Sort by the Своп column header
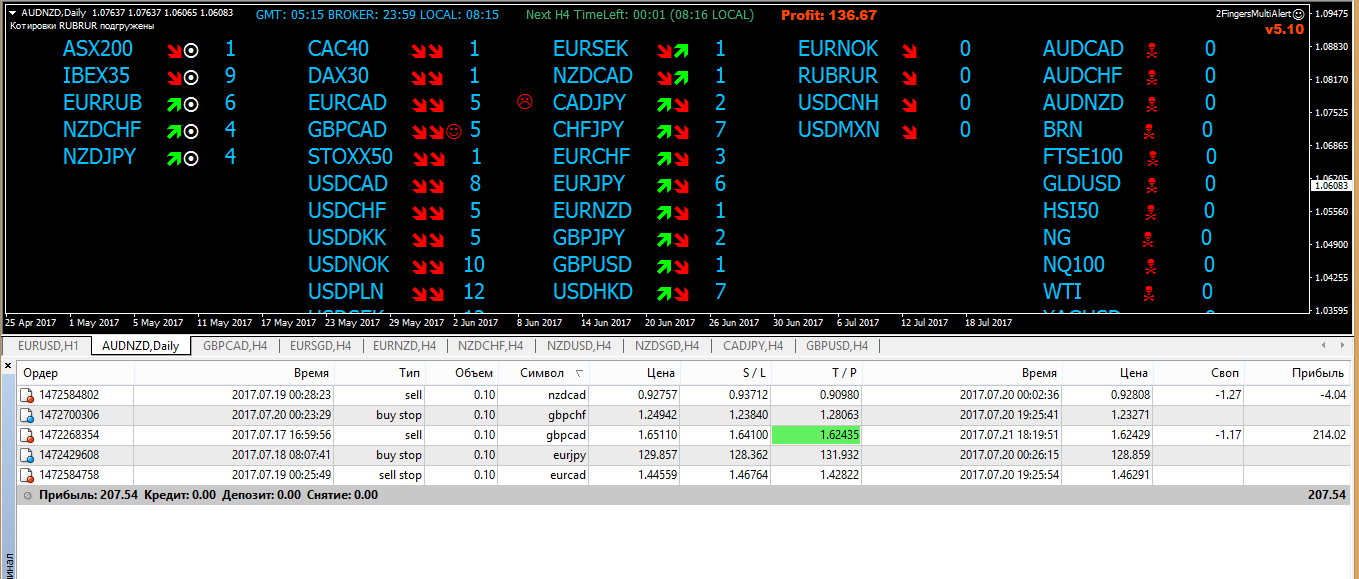This screenshot has width=1359, height=579. click(1196, 373)
